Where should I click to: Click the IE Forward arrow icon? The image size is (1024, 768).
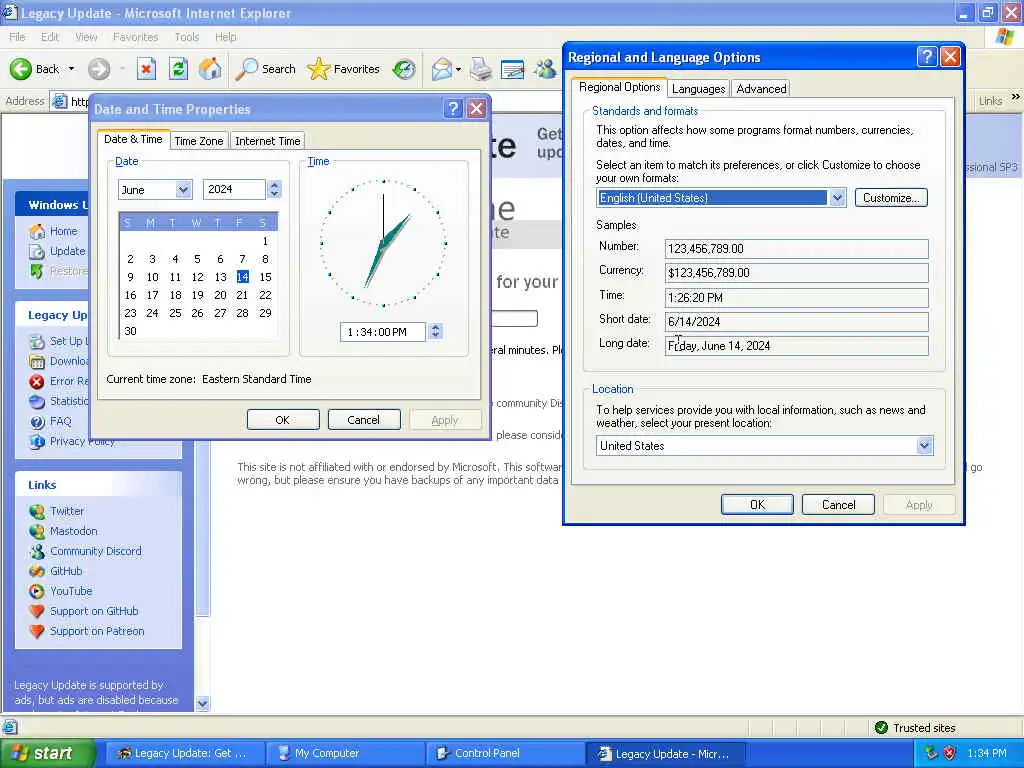99,69
